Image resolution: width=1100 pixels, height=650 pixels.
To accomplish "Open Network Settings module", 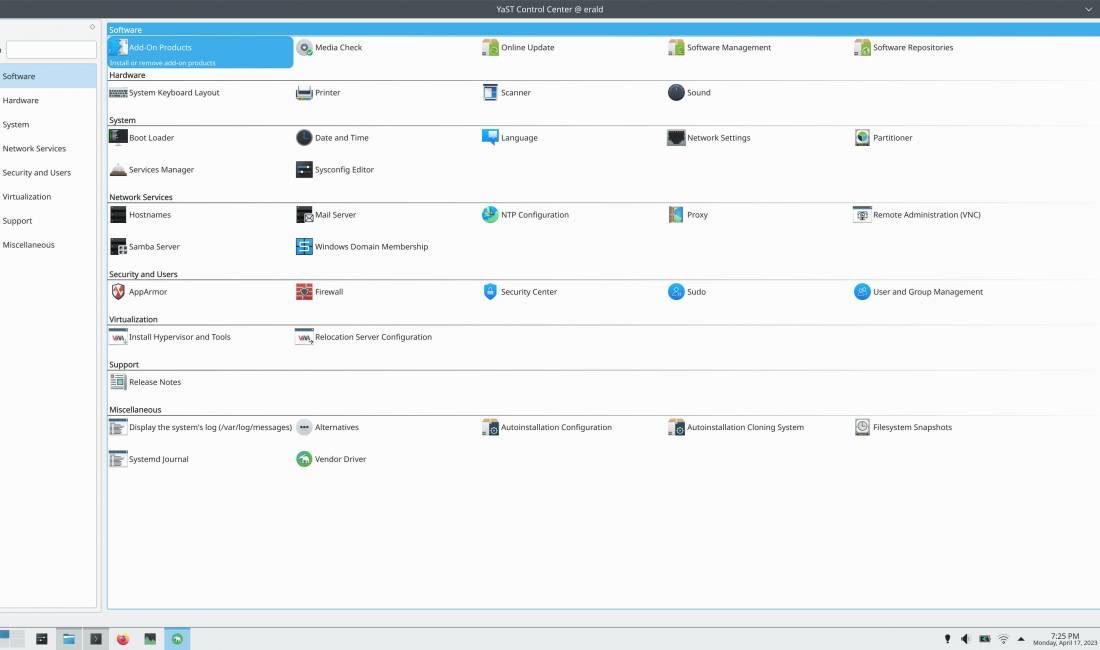I will (709, 137).
